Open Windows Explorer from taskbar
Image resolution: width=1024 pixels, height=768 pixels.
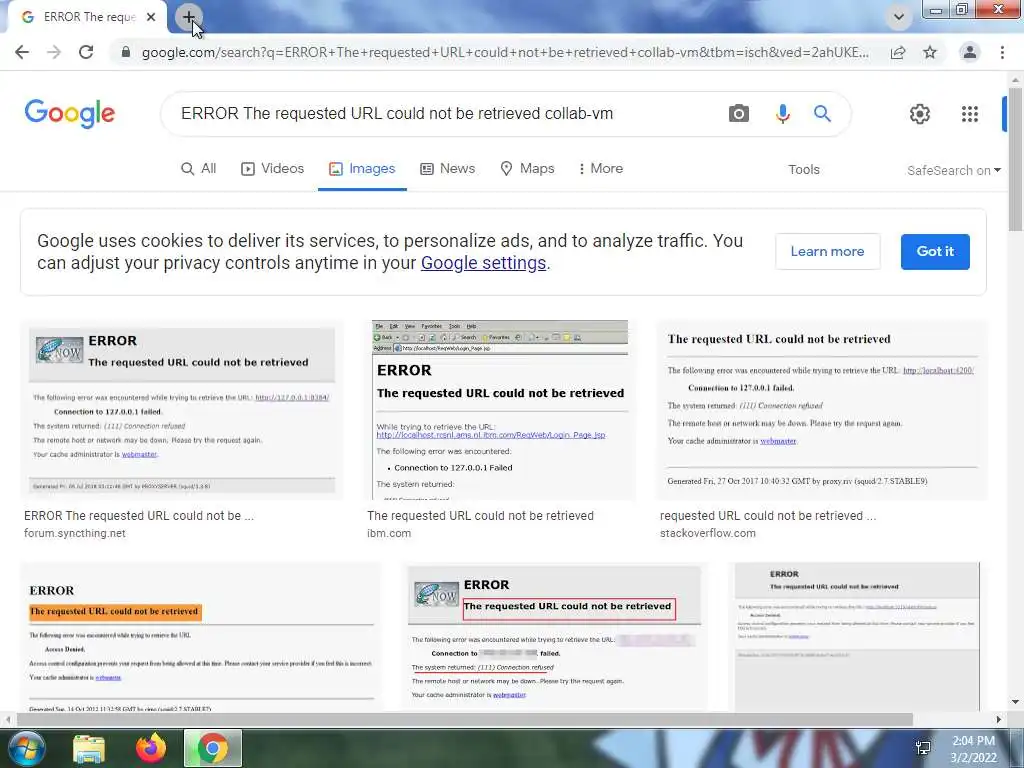89,748
